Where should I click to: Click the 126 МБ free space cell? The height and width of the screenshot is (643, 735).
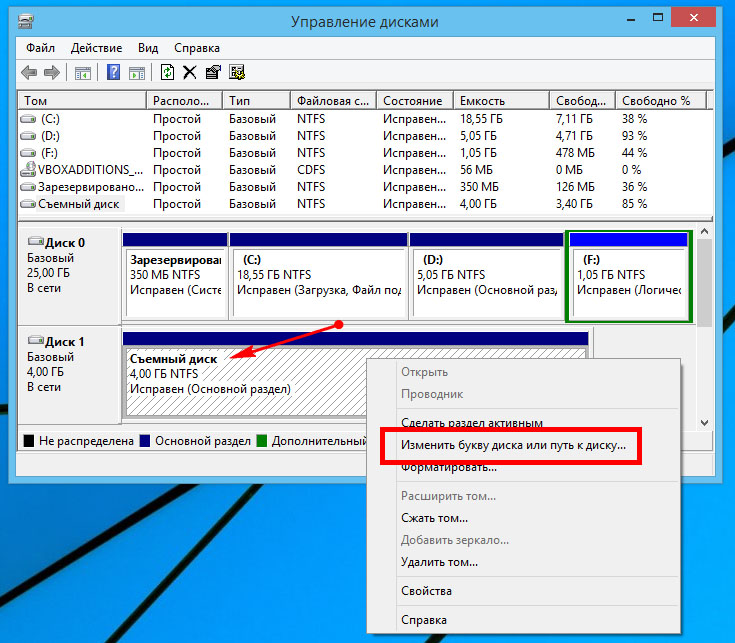(575, 187)
